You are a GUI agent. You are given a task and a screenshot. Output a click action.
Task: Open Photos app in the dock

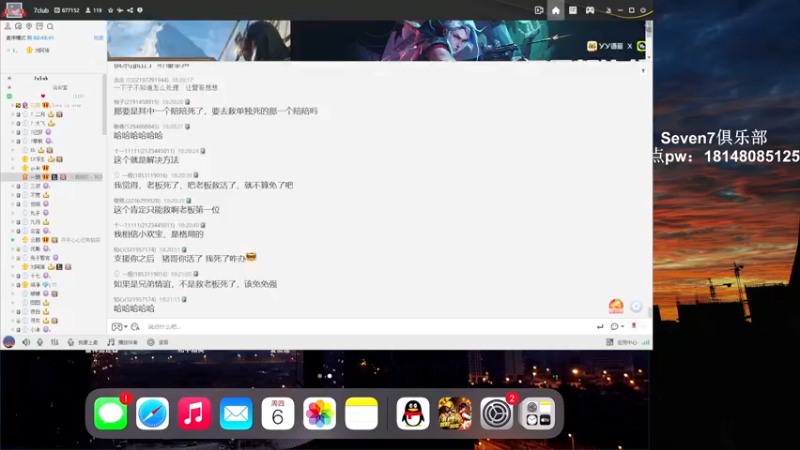click(x=319, y=413)
